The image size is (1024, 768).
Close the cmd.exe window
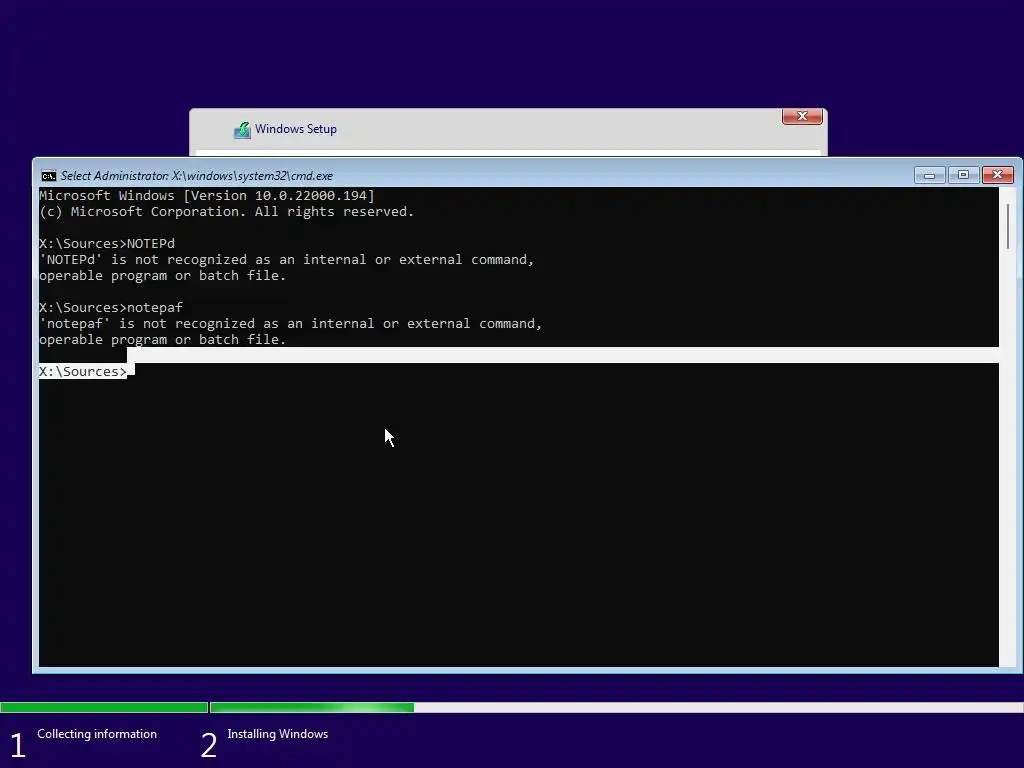point(997,175)
